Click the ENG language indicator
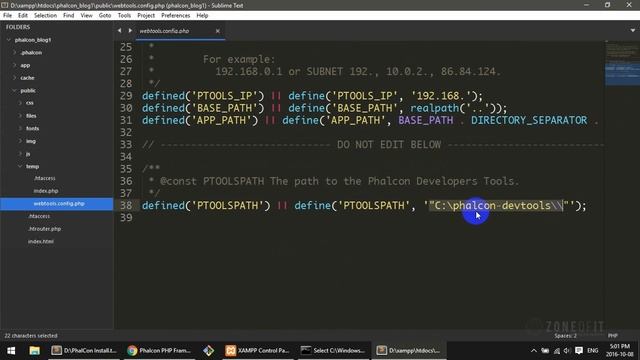 [x=593, y=351]
